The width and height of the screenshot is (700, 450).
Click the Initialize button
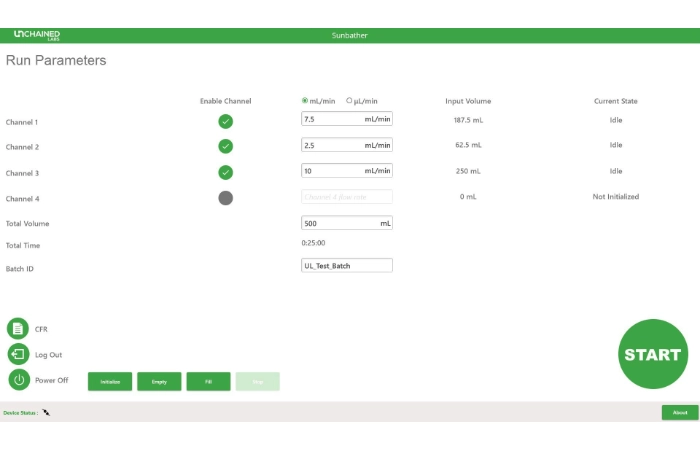(x=110, y=381)
